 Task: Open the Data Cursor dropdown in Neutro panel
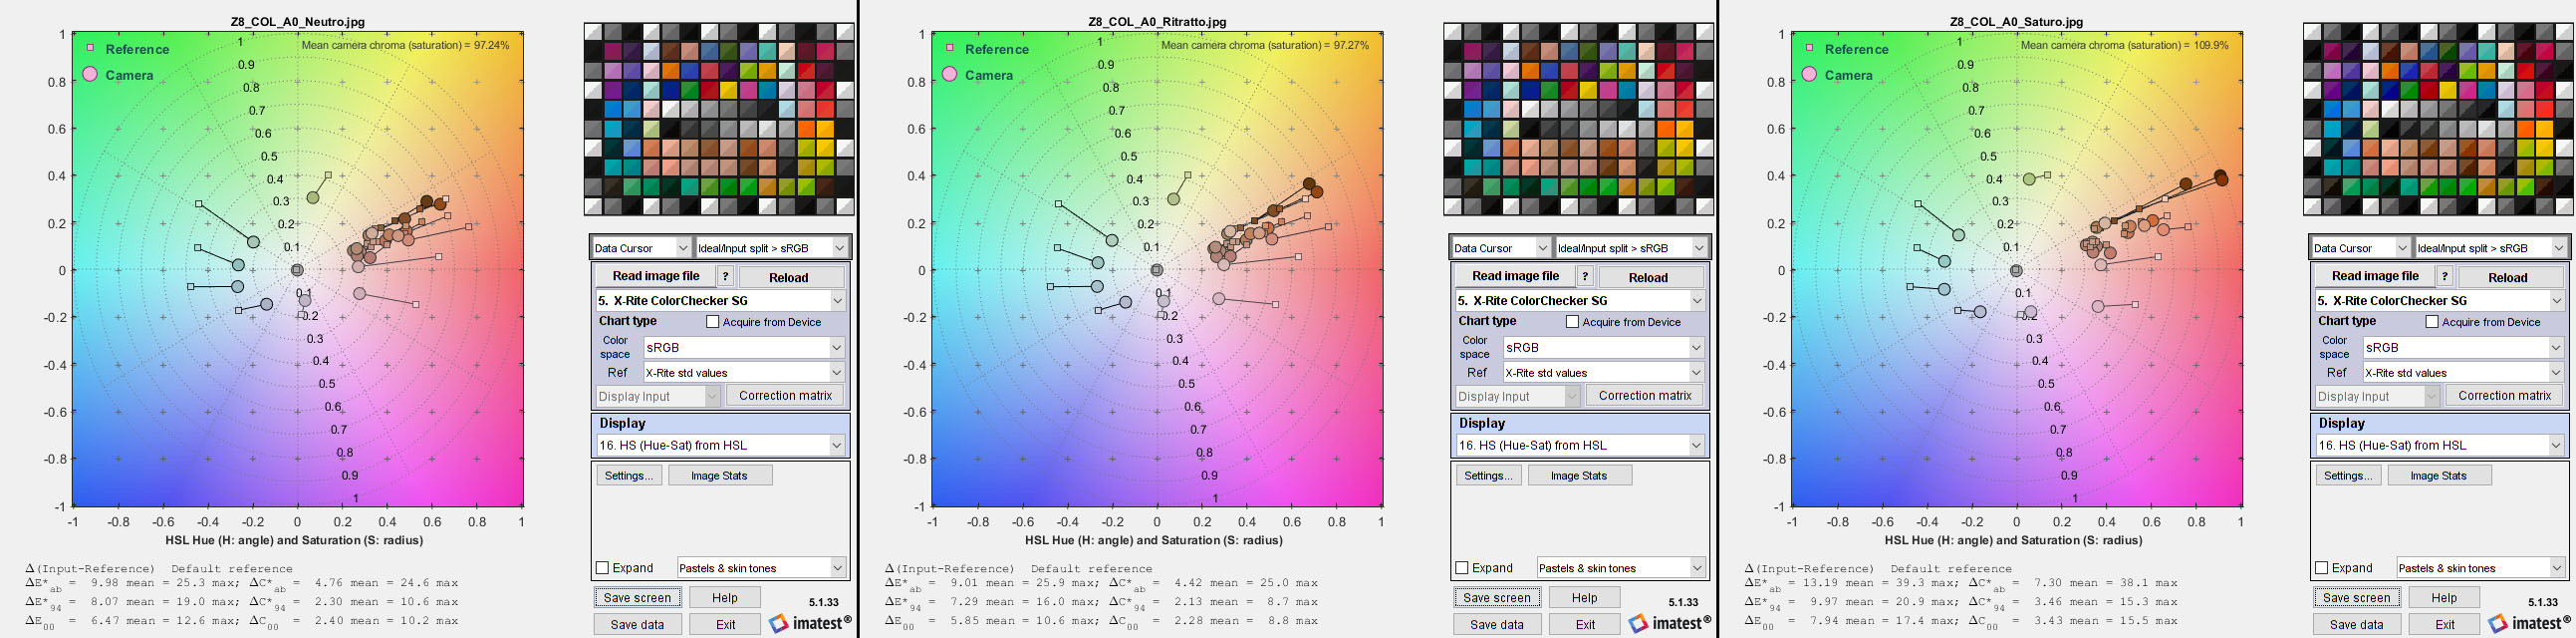[641, 248]
